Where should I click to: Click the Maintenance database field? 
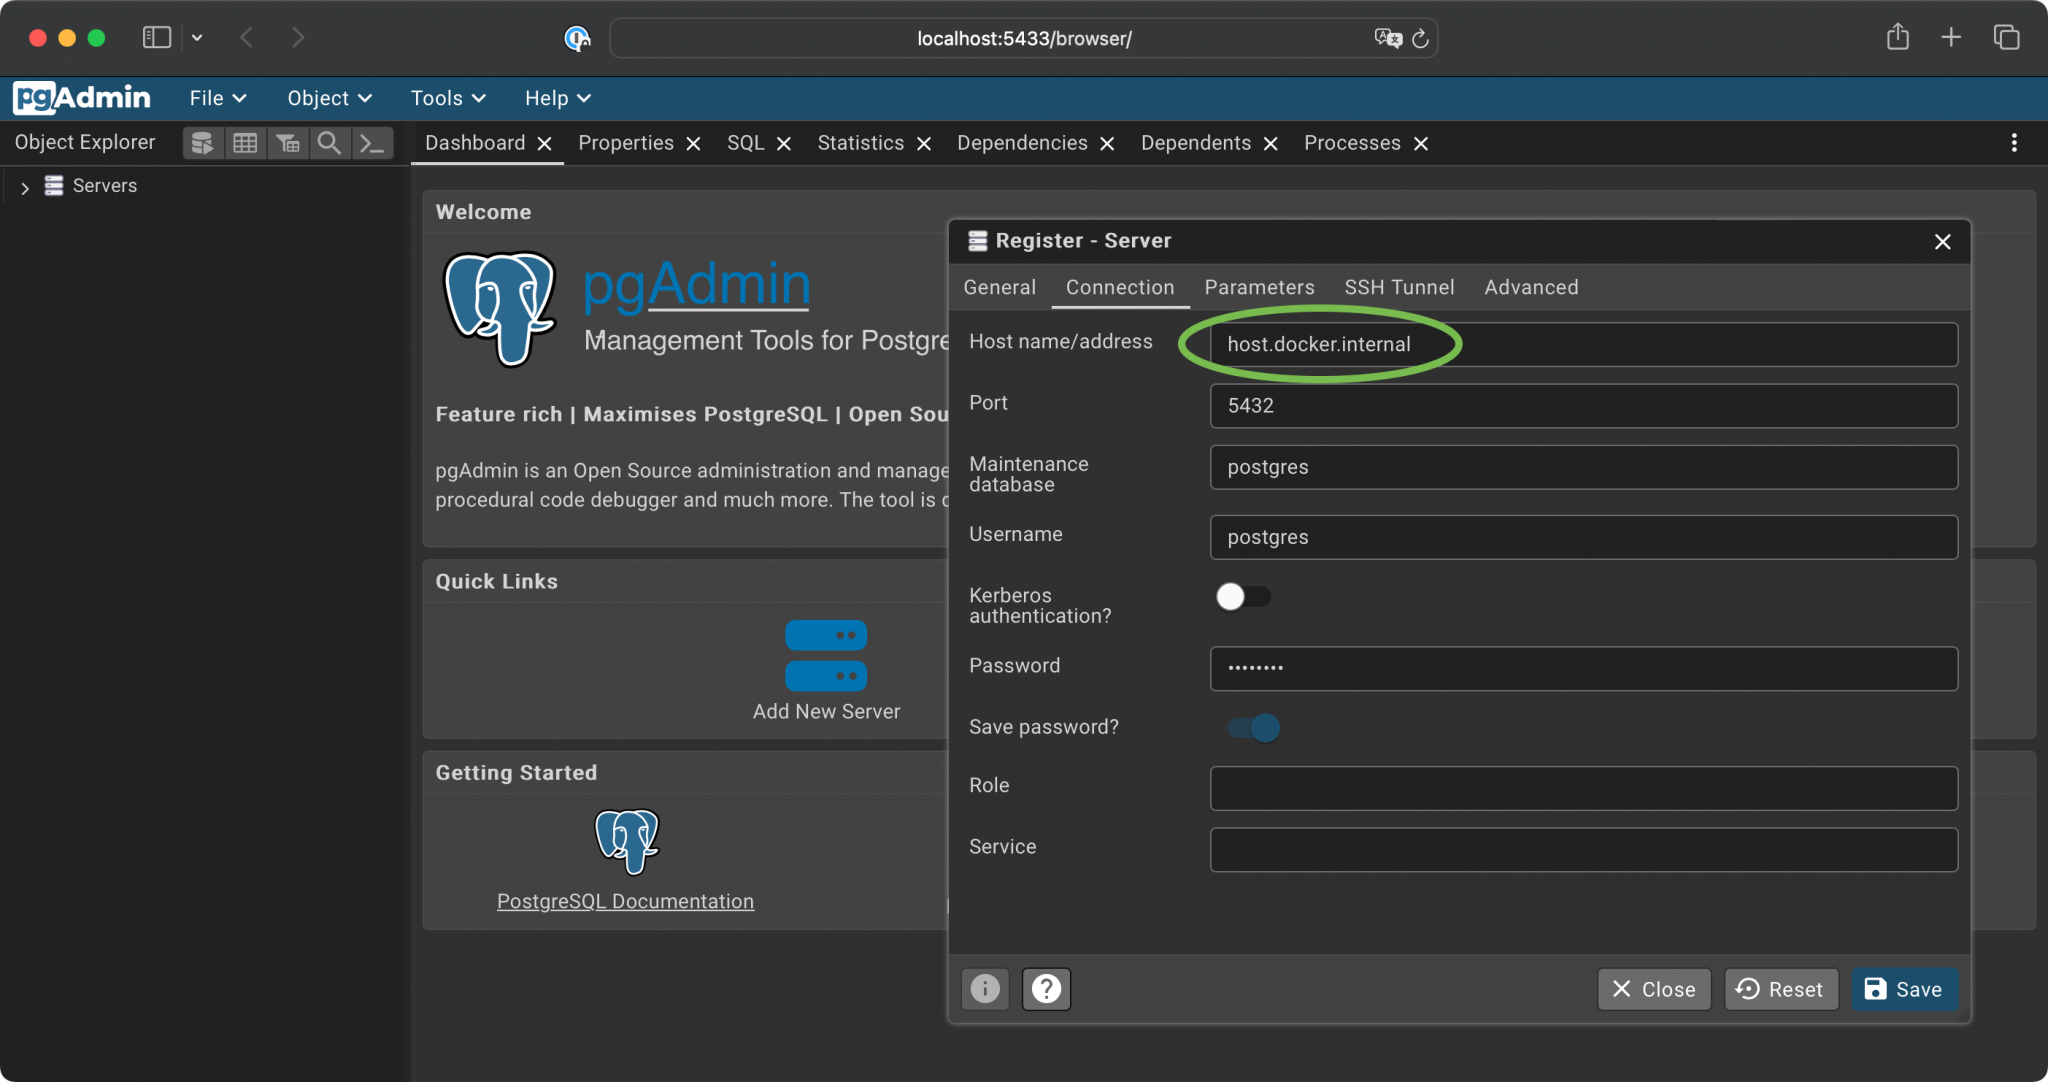point(1583,467)
